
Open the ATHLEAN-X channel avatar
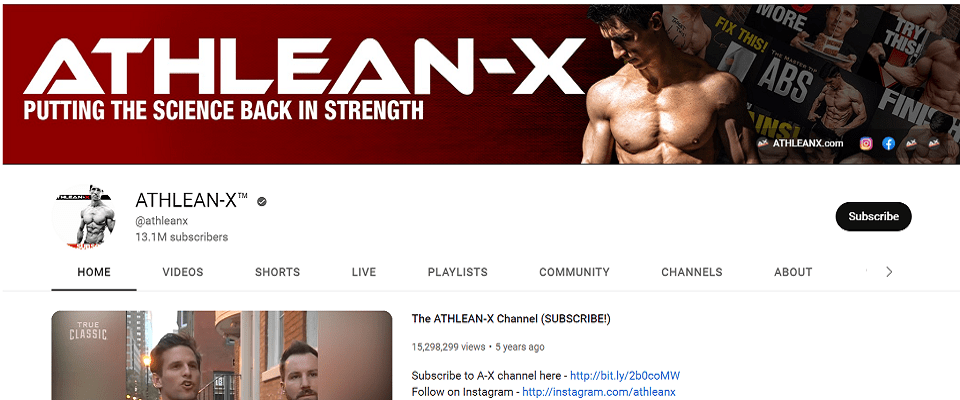click(86, 216)
